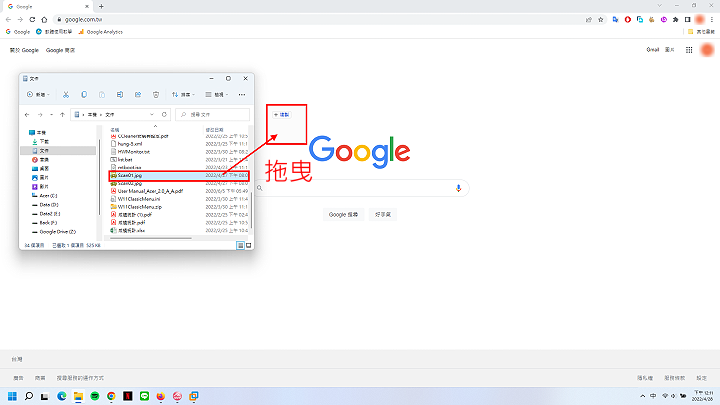This screenshot has width=720, height=405.
Task: Click the Google account avatar on page
Action: click(x=708, y=50)
